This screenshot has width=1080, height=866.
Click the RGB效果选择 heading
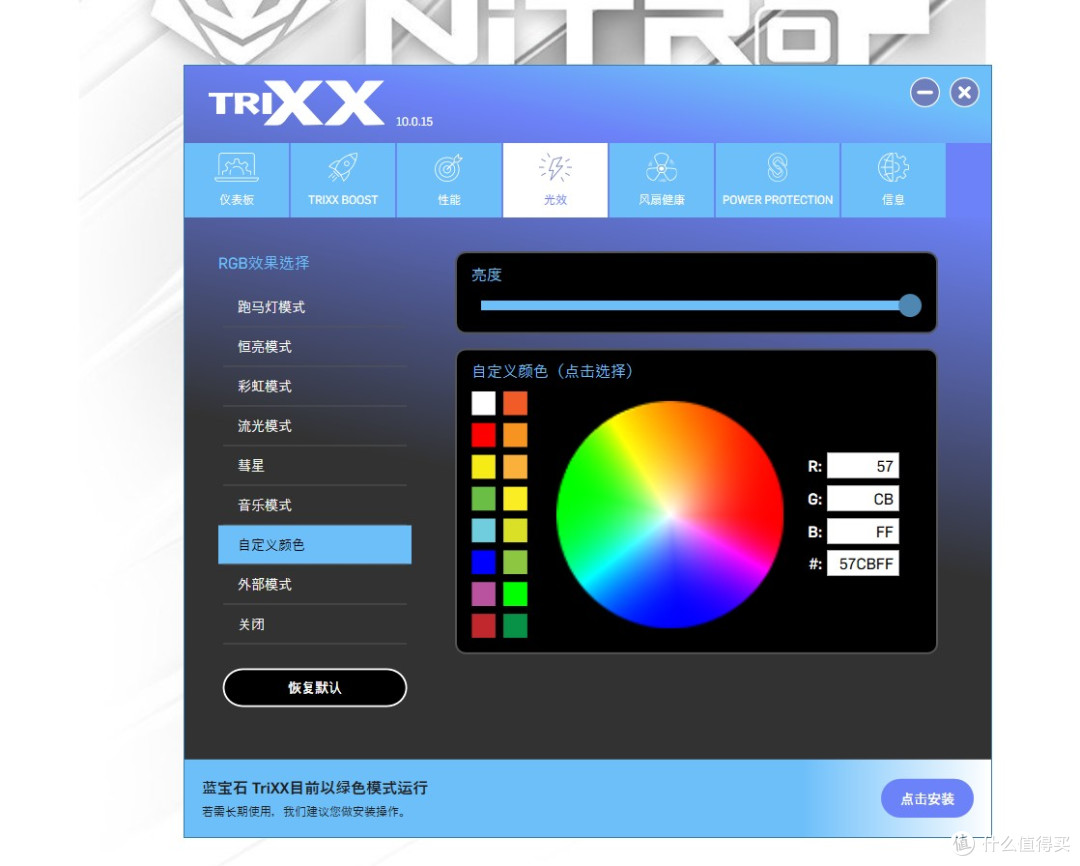tap(264, 263)
